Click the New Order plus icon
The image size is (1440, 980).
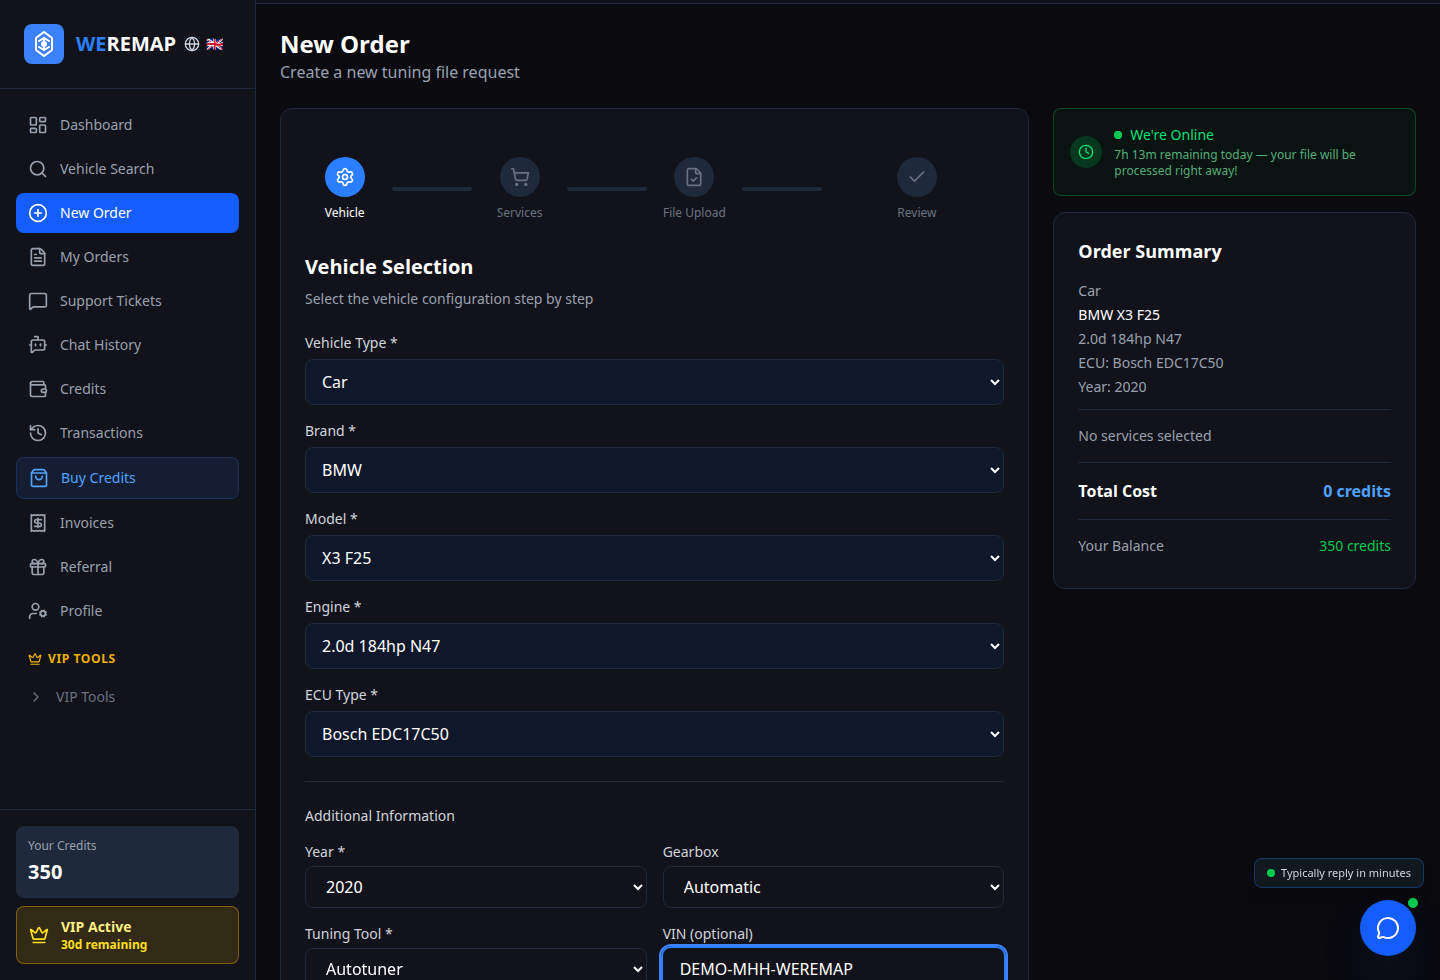pyautogui.click(x=38, y=213)
